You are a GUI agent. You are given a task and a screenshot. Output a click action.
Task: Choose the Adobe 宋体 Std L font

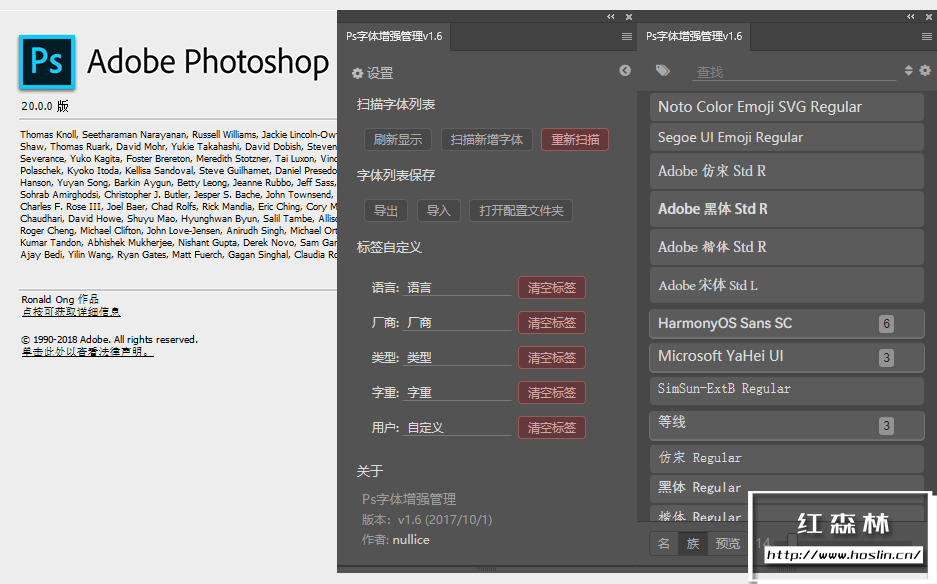click(x=786, y=286)
